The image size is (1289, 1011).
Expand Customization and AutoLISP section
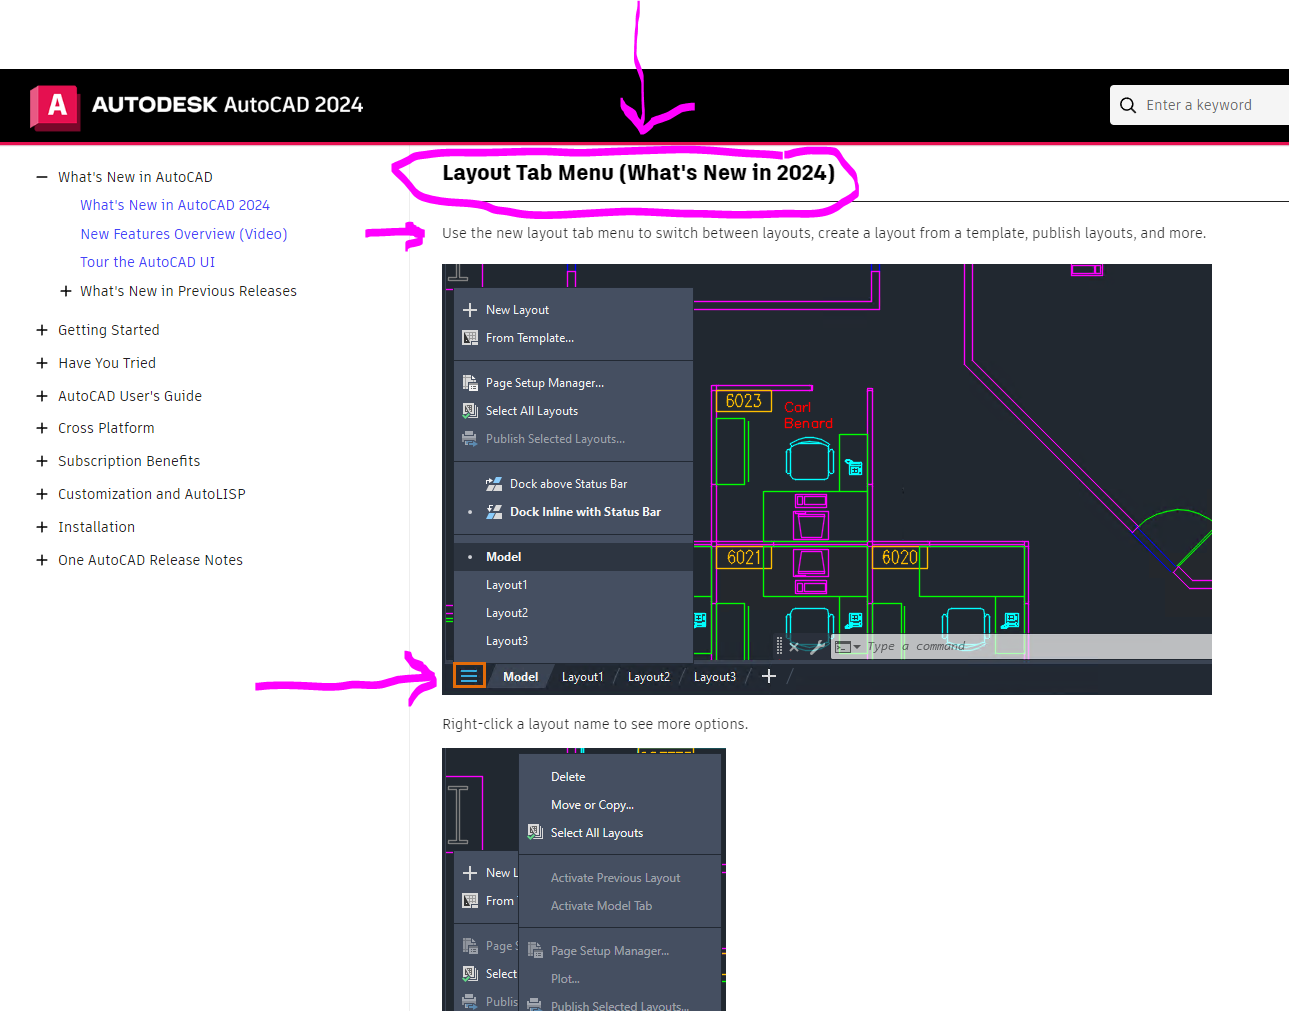point(42,494)
